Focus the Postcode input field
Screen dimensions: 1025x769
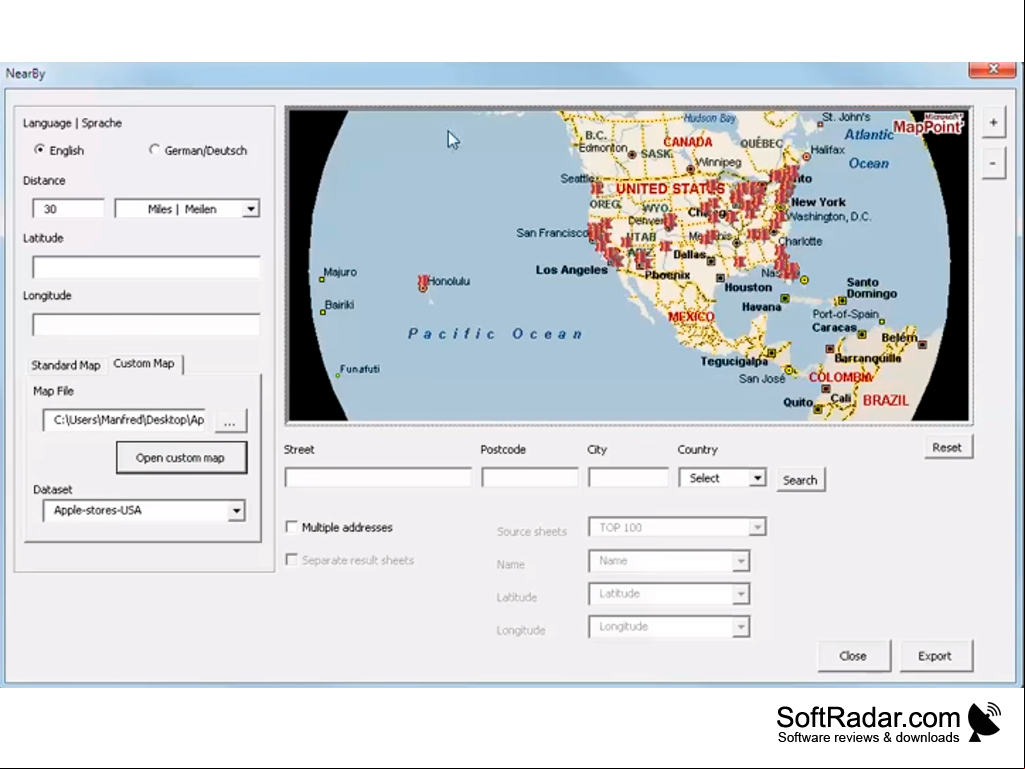pyautogui.click(x=529, y=477)
